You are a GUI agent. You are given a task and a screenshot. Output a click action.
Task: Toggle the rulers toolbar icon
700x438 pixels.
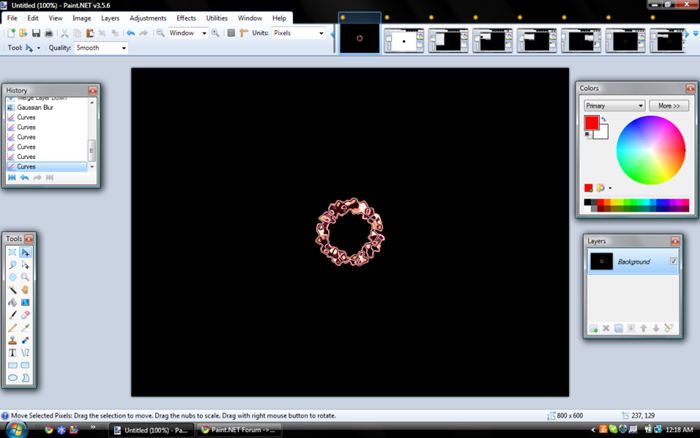pyautogui.click(x=243, y=33)
